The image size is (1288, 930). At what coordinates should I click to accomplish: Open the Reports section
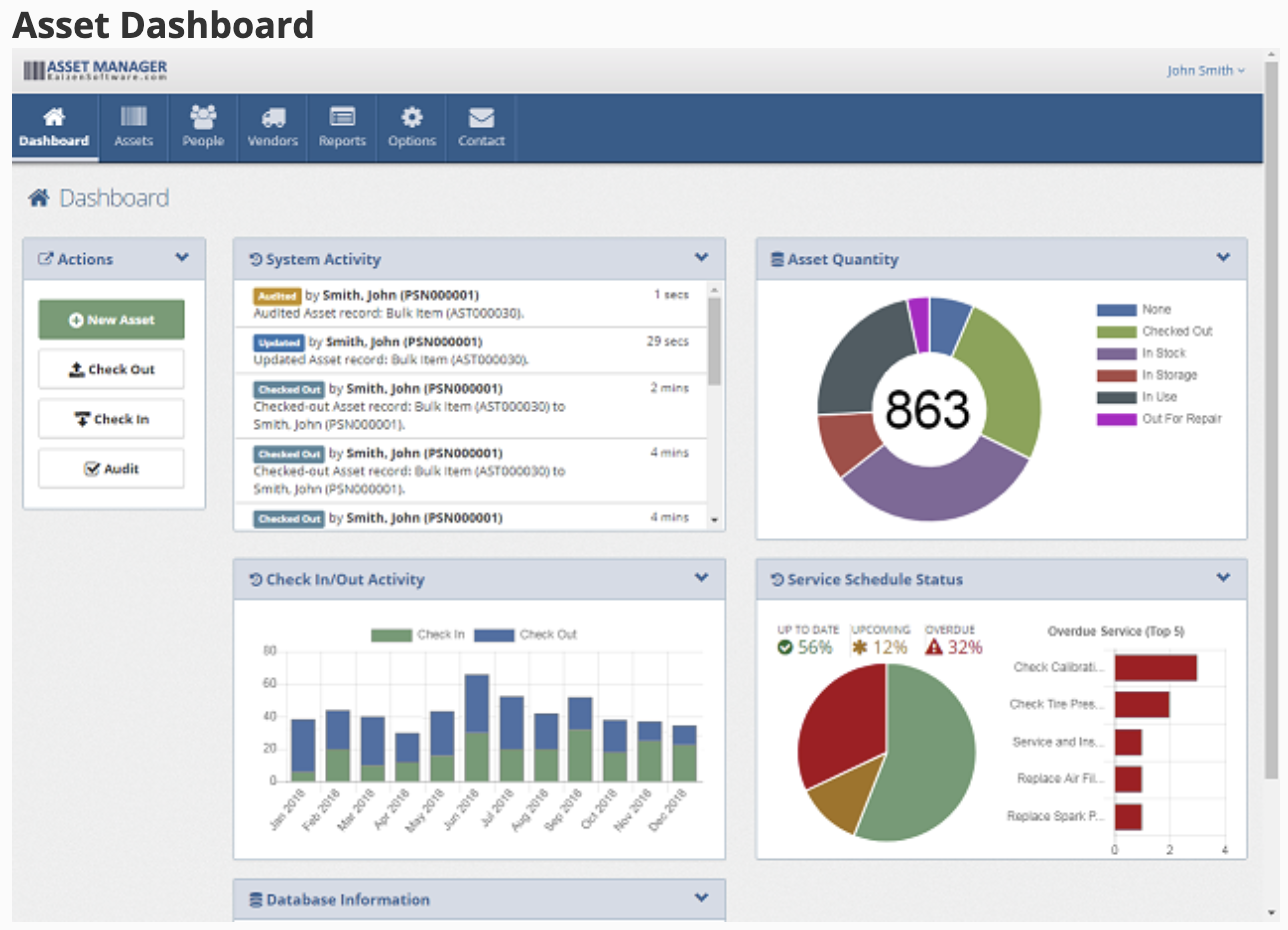click(342, 127)
